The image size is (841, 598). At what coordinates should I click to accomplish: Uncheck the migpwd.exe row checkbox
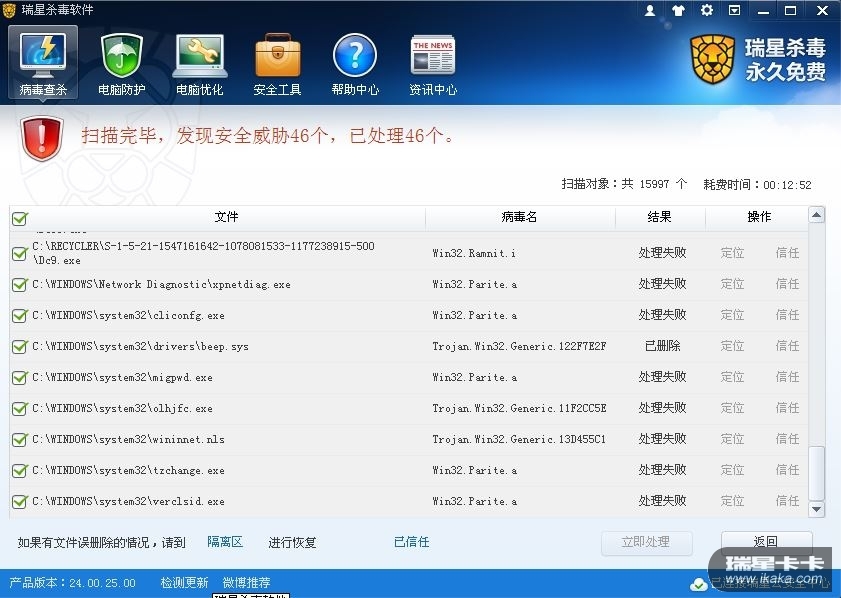click(x=20, y=378)
